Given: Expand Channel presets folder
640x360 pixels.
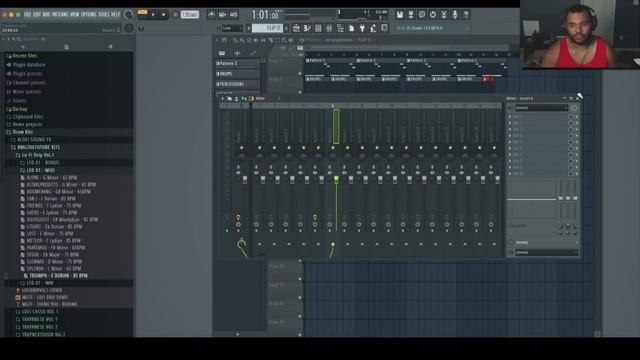Looking at the screenshot, I should pos(29,83).
